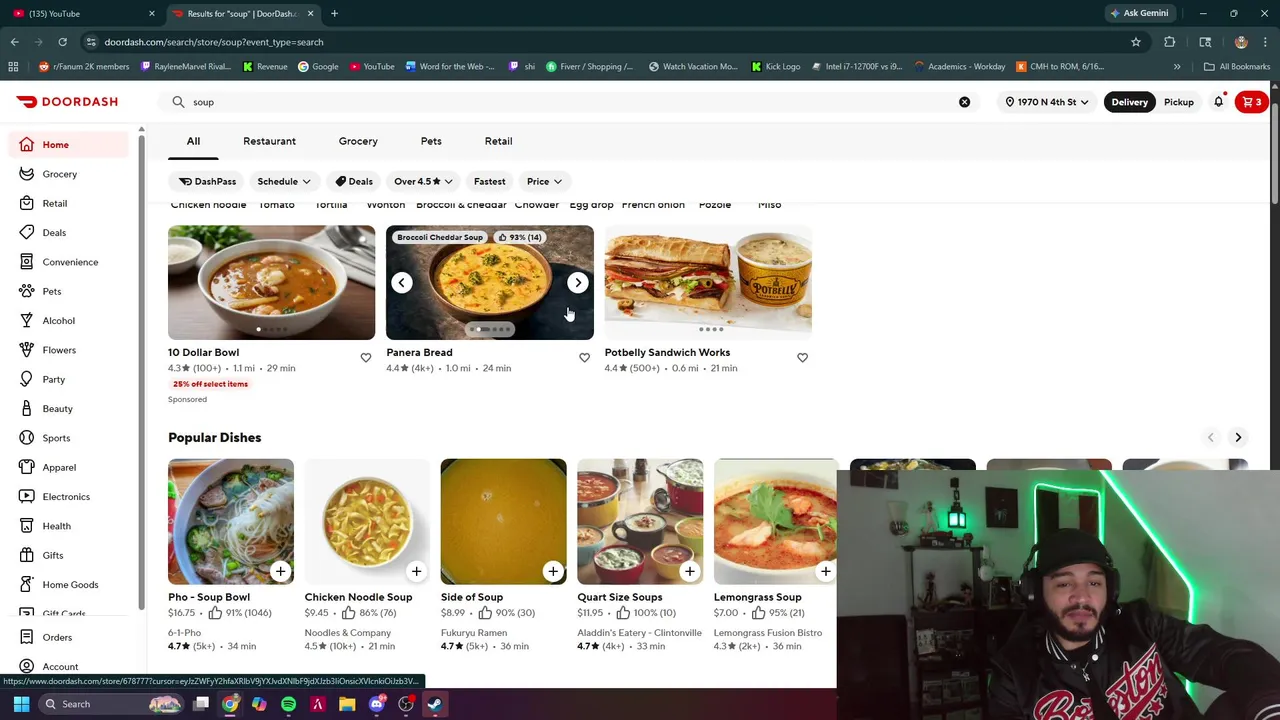Switch to the Retail results tab
This screenshot has height=720, width=1280.
(498, 141)
